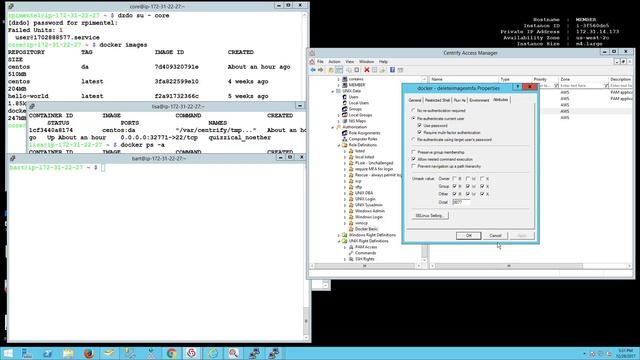640x360 pixels.
Task: Enable Prevent navigation up a path hierarchy
Action: pyautogui.click(x=413, y=166)
